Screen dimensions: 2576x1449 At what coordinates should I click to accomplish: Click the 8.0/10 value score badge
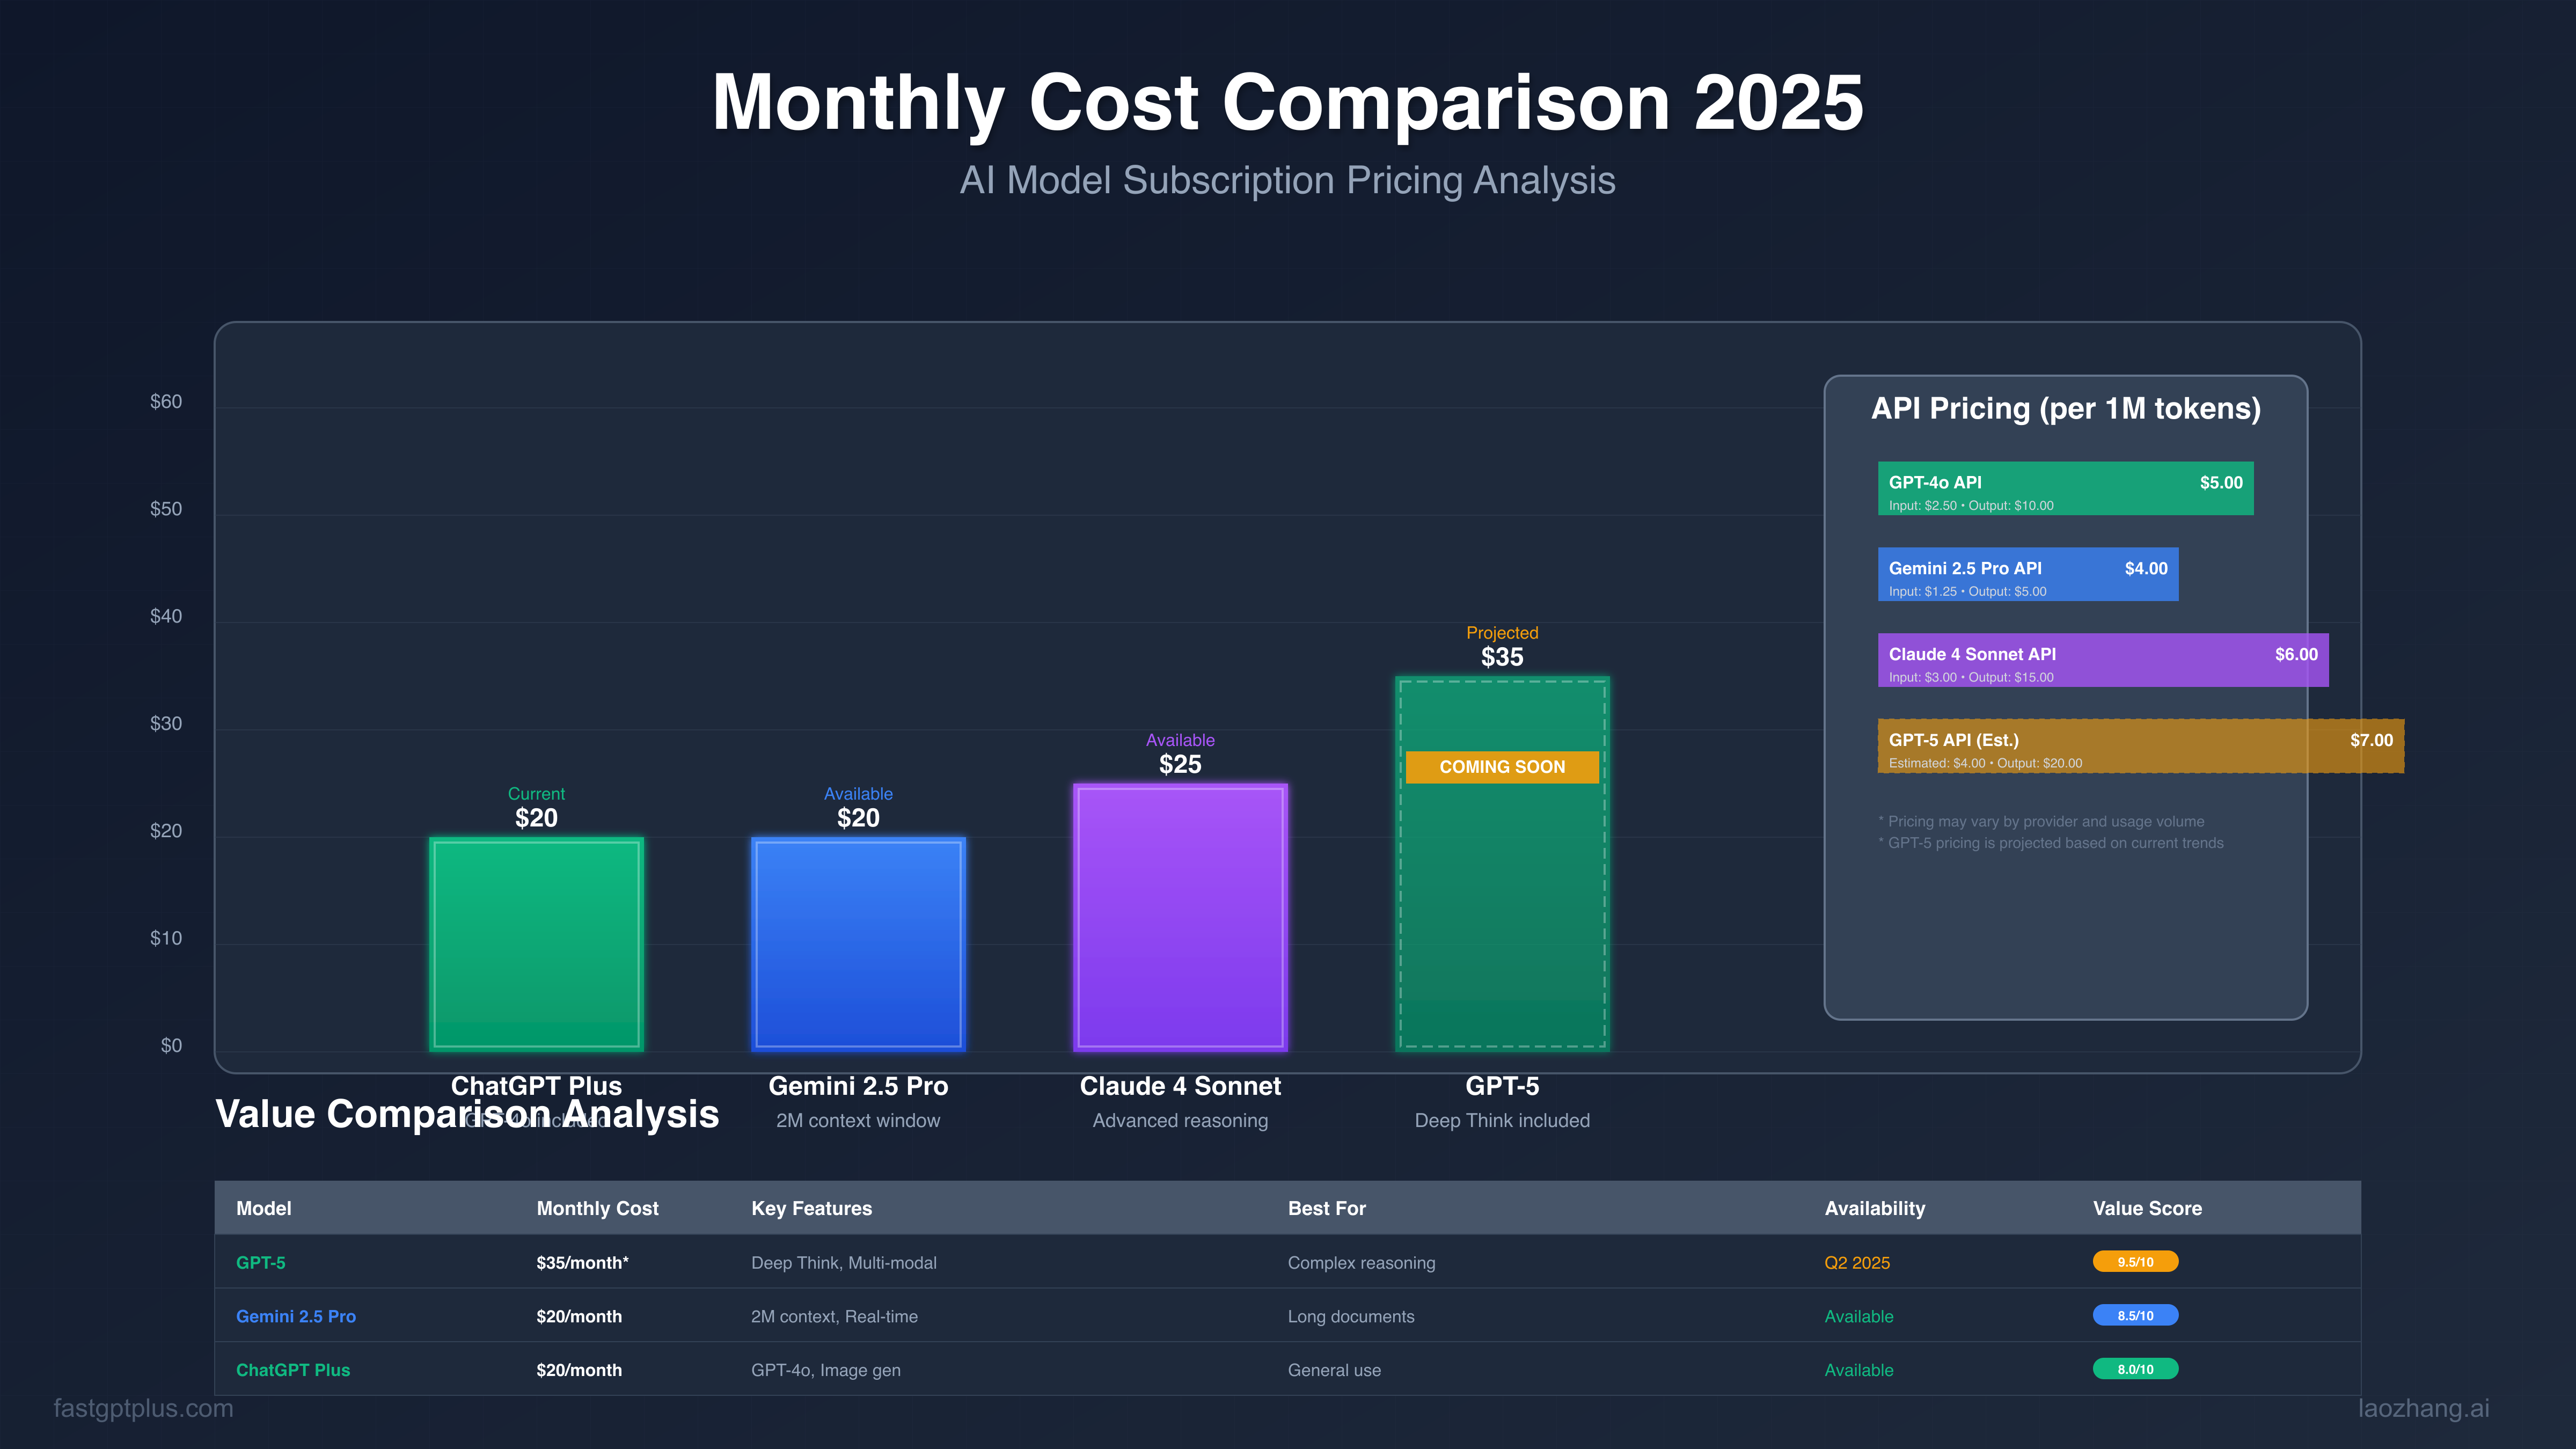point(2135,1369)
